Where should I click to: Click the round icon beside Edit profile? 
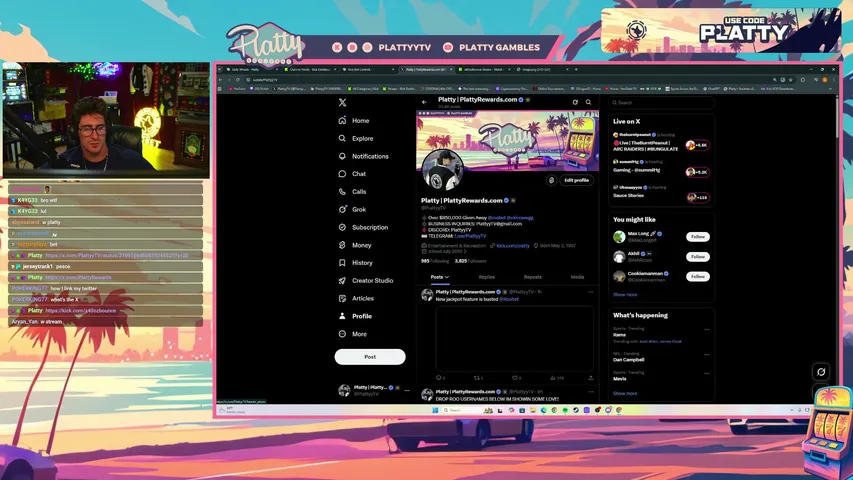(551, 180)
